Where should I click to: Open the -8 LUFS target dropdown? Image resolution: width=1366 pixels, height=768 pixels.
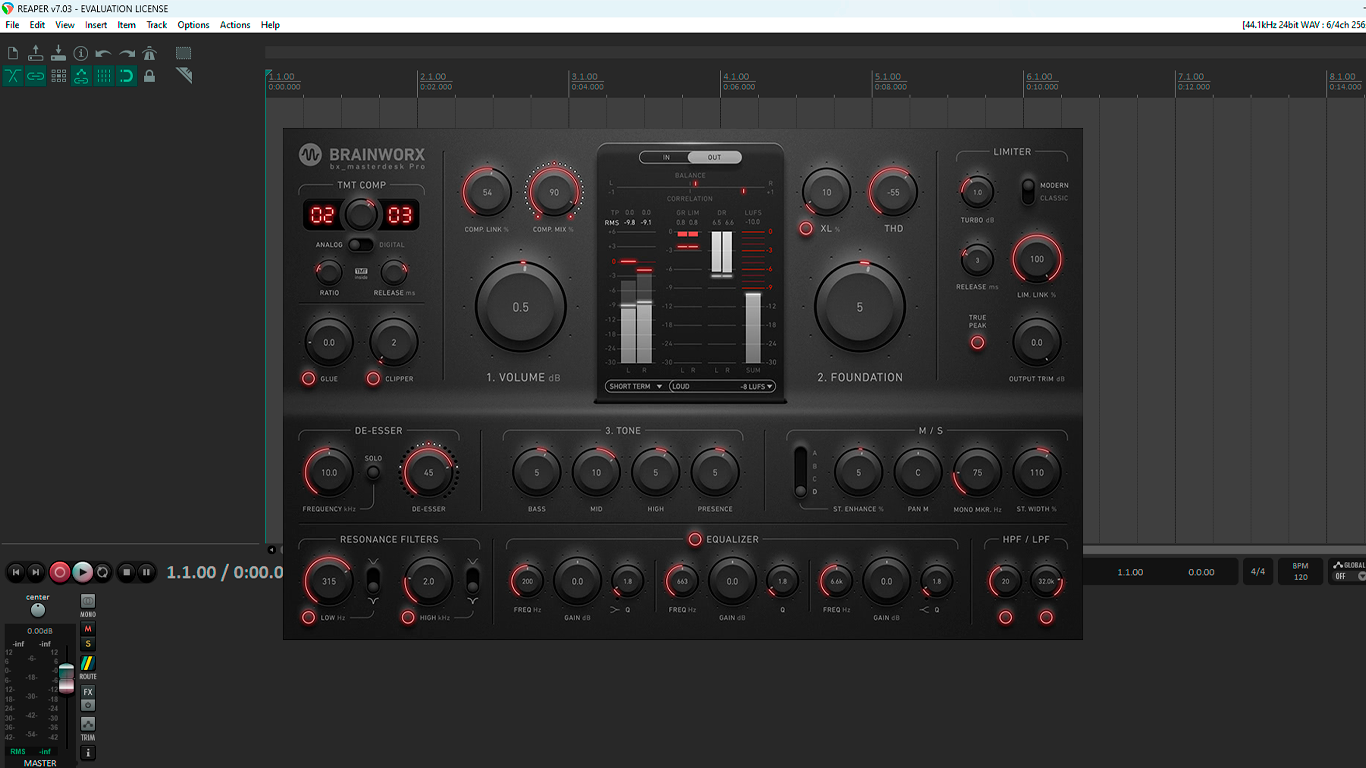click(757, 386)
